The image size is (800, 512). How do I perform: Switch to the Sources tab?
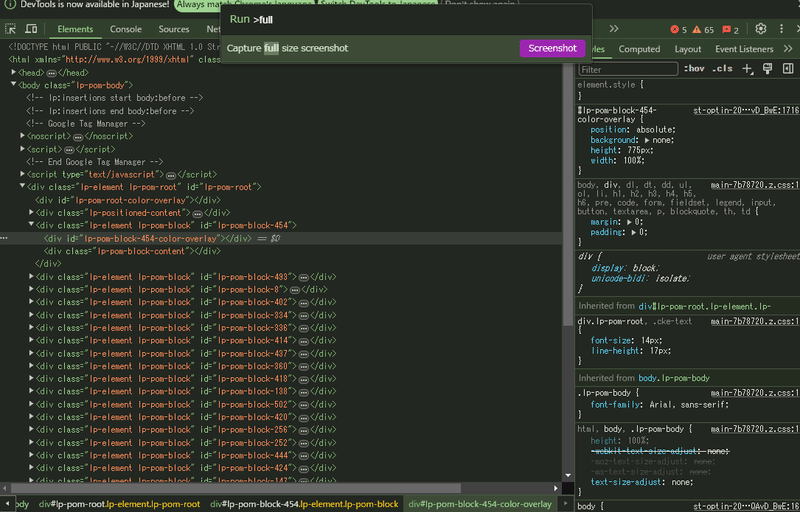[173, 29]
